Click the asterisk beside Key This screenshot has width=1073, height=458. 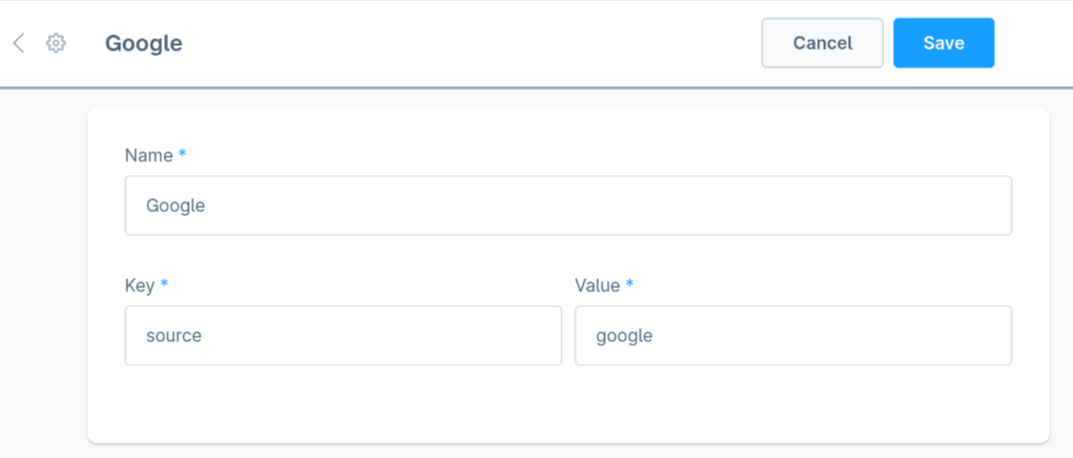click(164, 285)
